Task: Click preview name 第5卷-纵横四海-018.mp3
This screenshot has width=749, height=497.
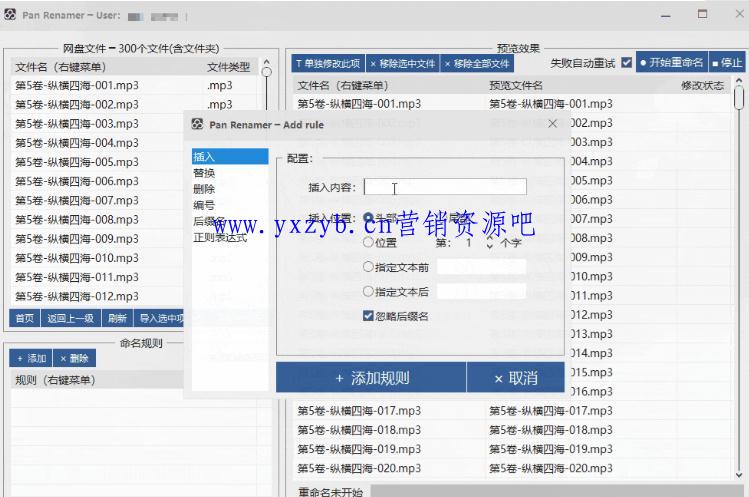Action: pos(551,430)
